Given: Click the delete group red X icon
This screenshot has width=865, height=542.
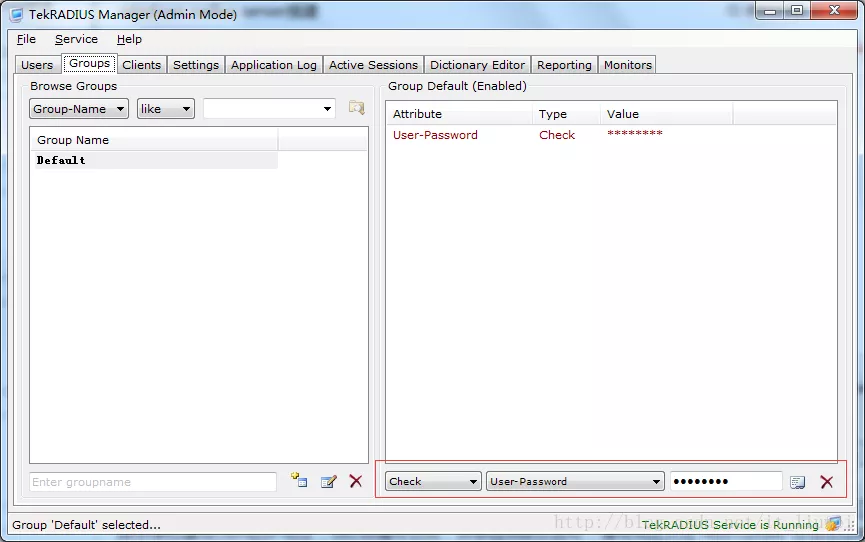Looking at the screenshot, I should point(355,481).
